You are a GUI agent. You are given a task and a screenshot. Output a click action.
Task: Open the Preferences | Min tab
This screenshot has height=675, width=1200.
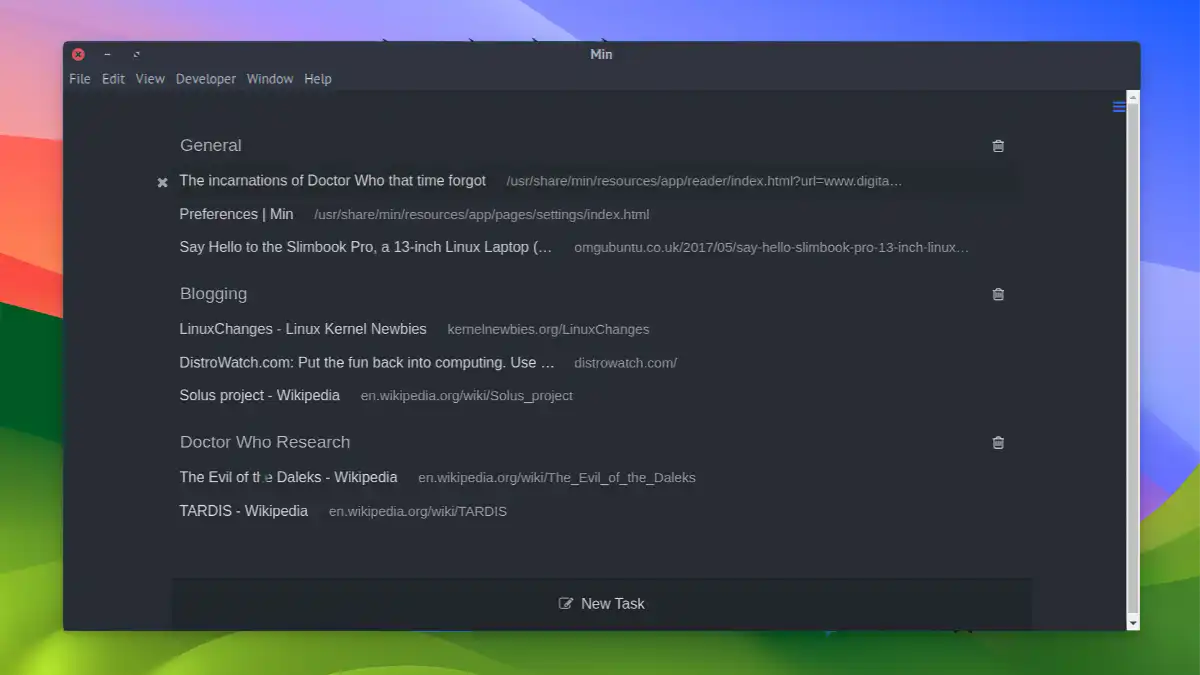pos(235,214)
